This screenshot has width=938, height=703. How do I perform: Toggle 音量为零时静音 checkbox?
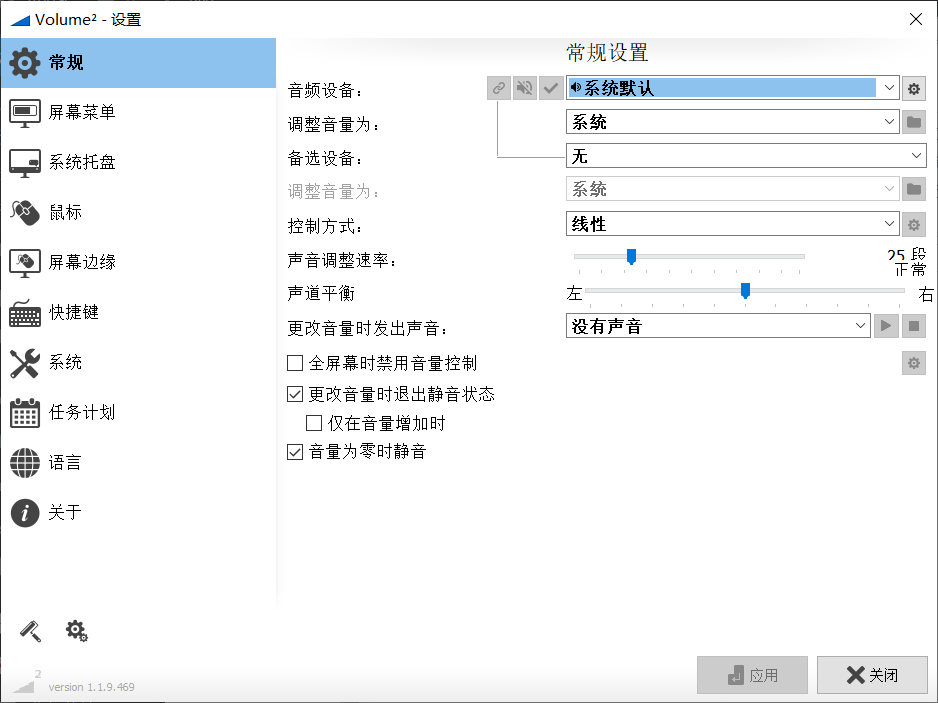[295, 452]
